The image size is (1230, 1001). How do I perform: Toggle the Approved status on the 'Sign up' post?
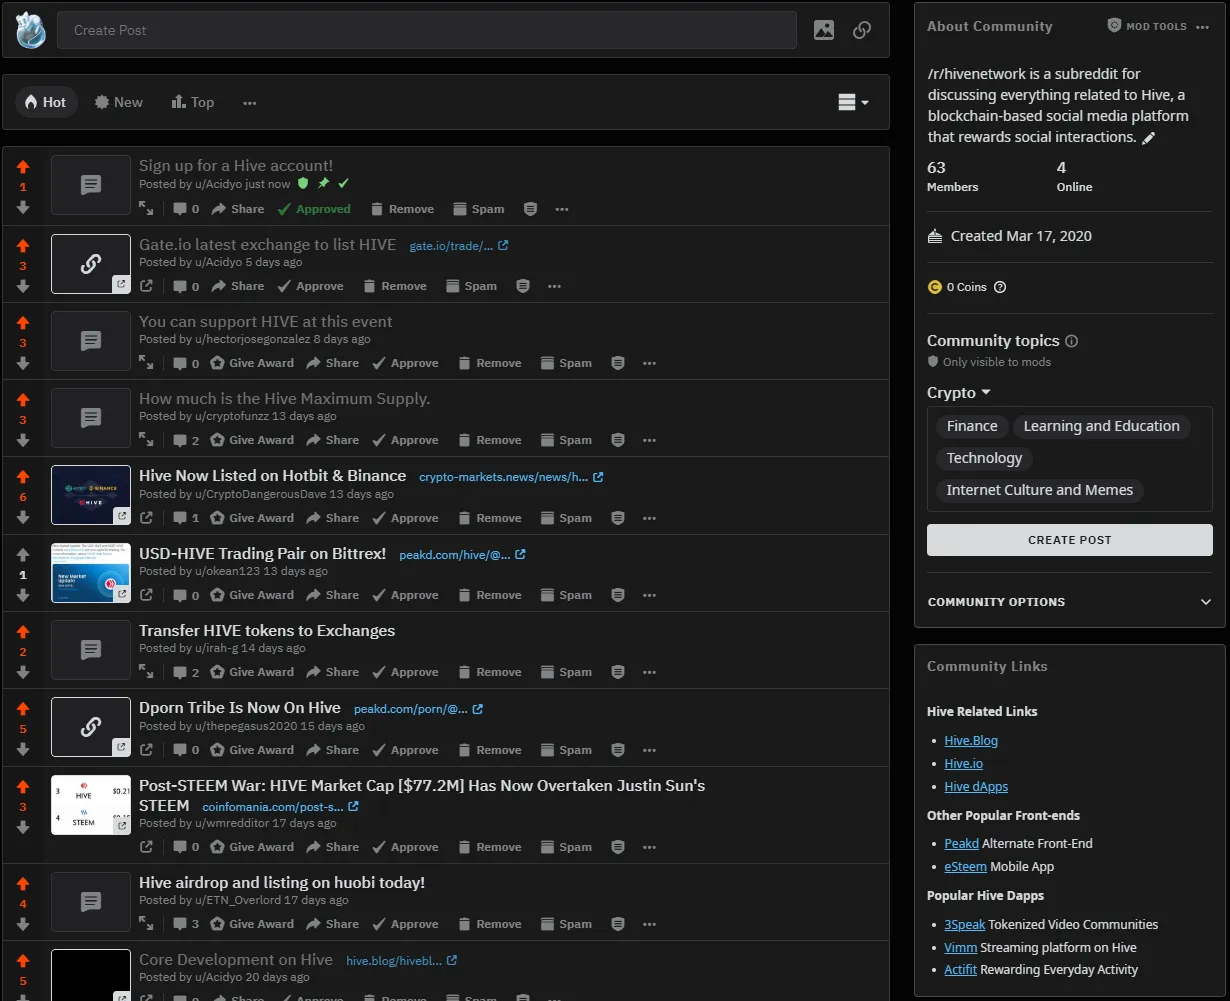point(314,209)
